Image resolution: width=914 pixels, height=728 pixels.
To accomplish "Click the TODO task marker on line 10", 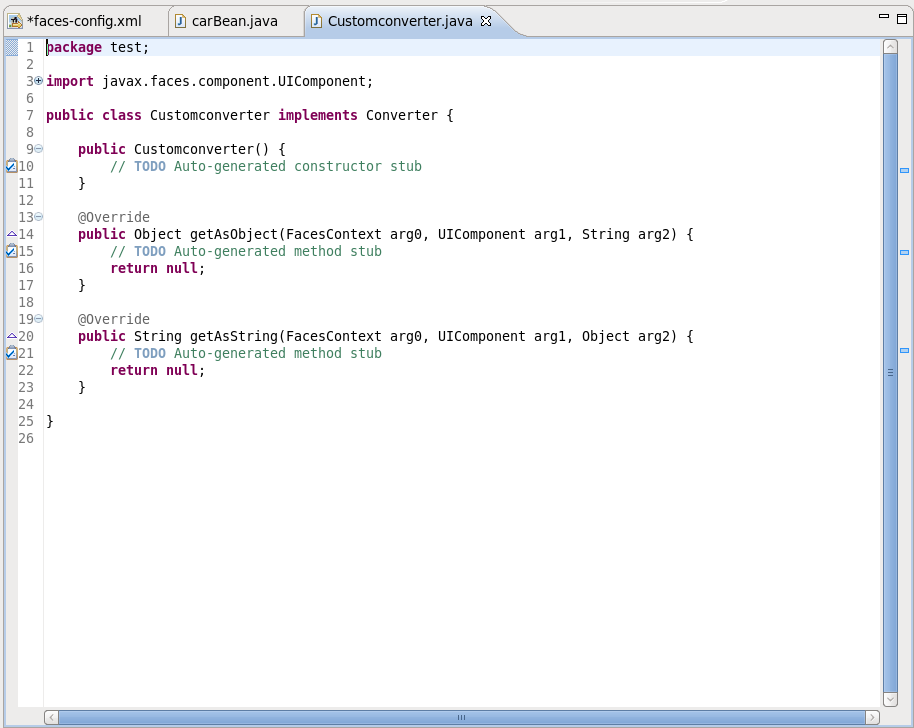I will point(11,166).
